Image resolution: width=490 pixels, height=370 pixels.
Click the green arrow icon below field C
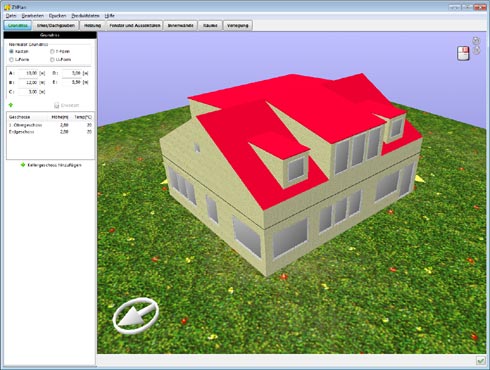coord(11,105)
